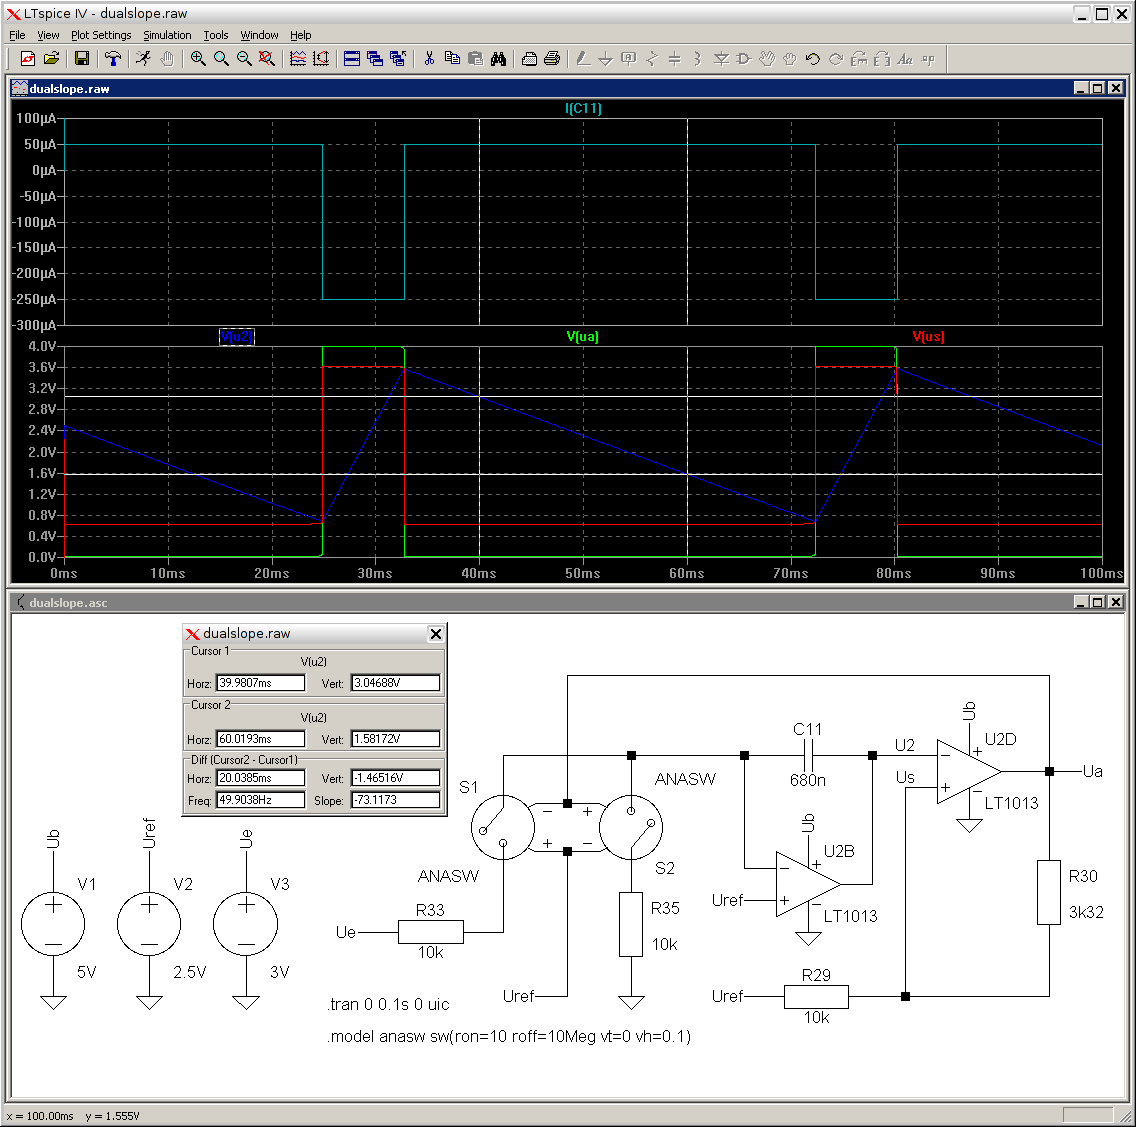This screenshot has width=1136, height=1127.
Task: Select the SPICE directive .op icon
Action: 928,59
